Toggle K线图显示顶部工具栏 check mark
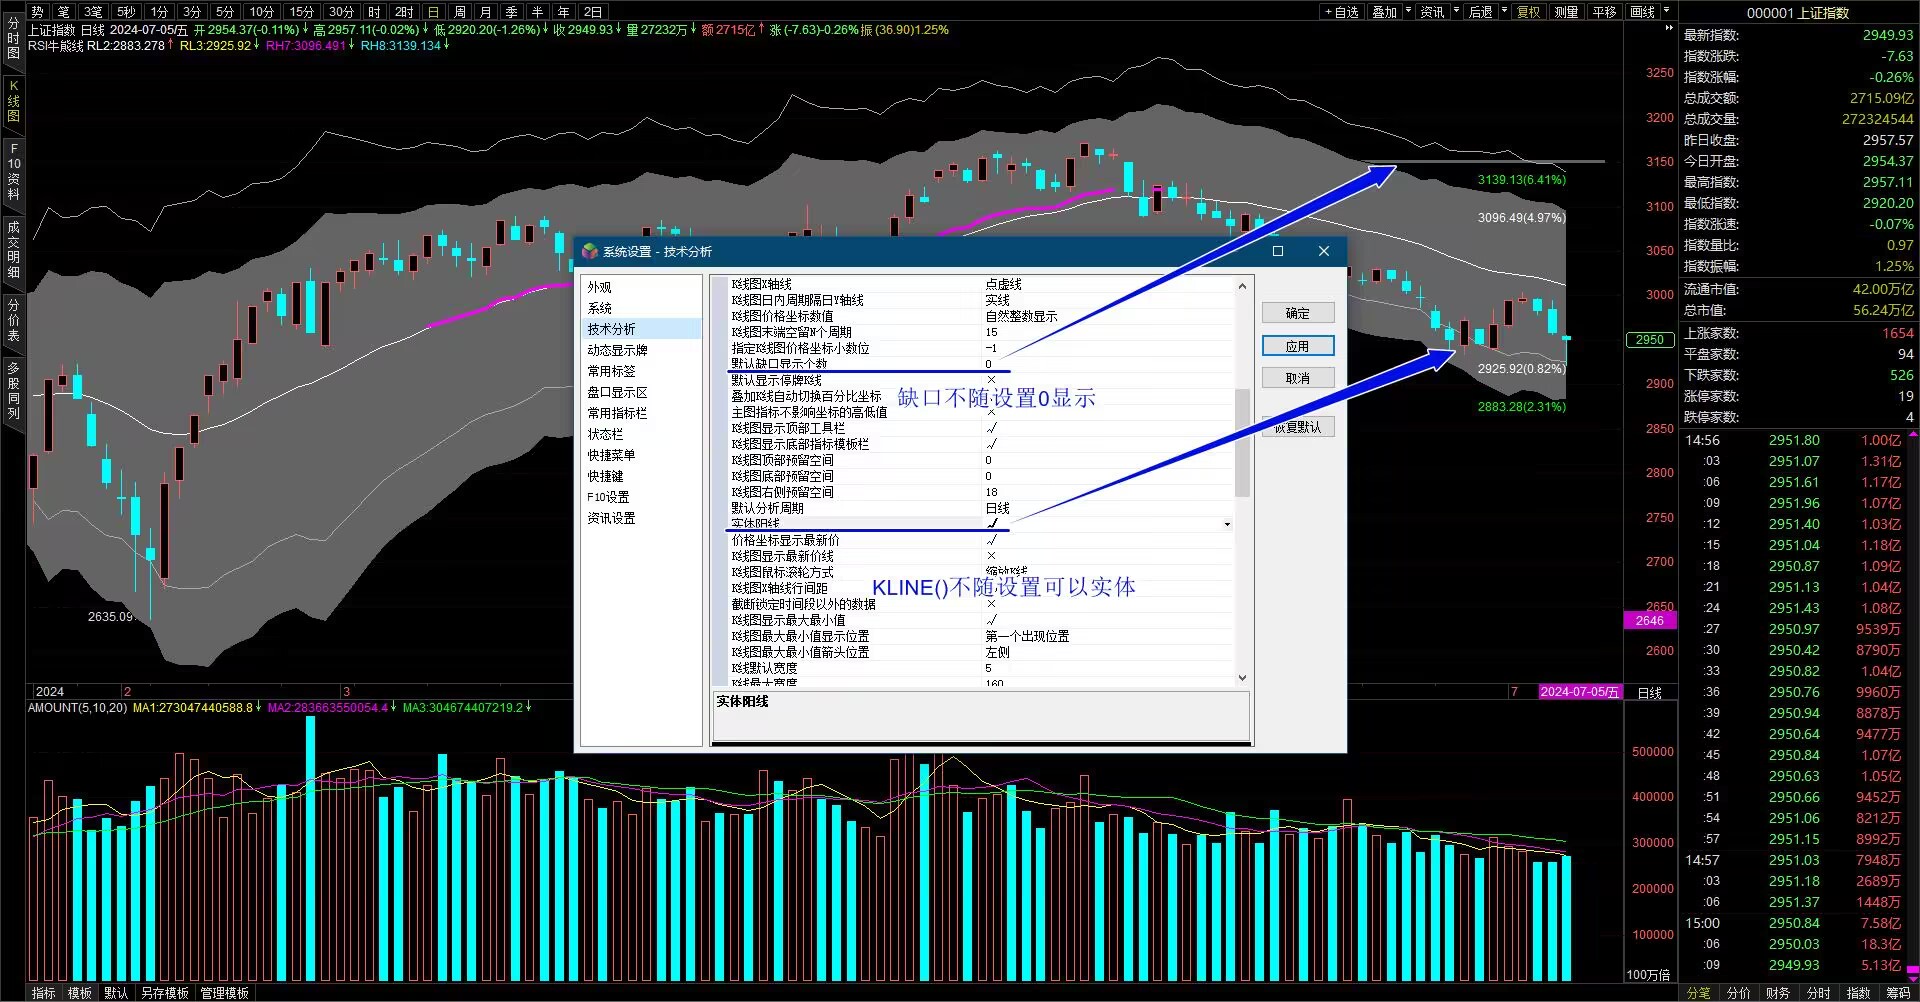The width and height of the screenshot is (1920, 1002). tap(991, 428)
